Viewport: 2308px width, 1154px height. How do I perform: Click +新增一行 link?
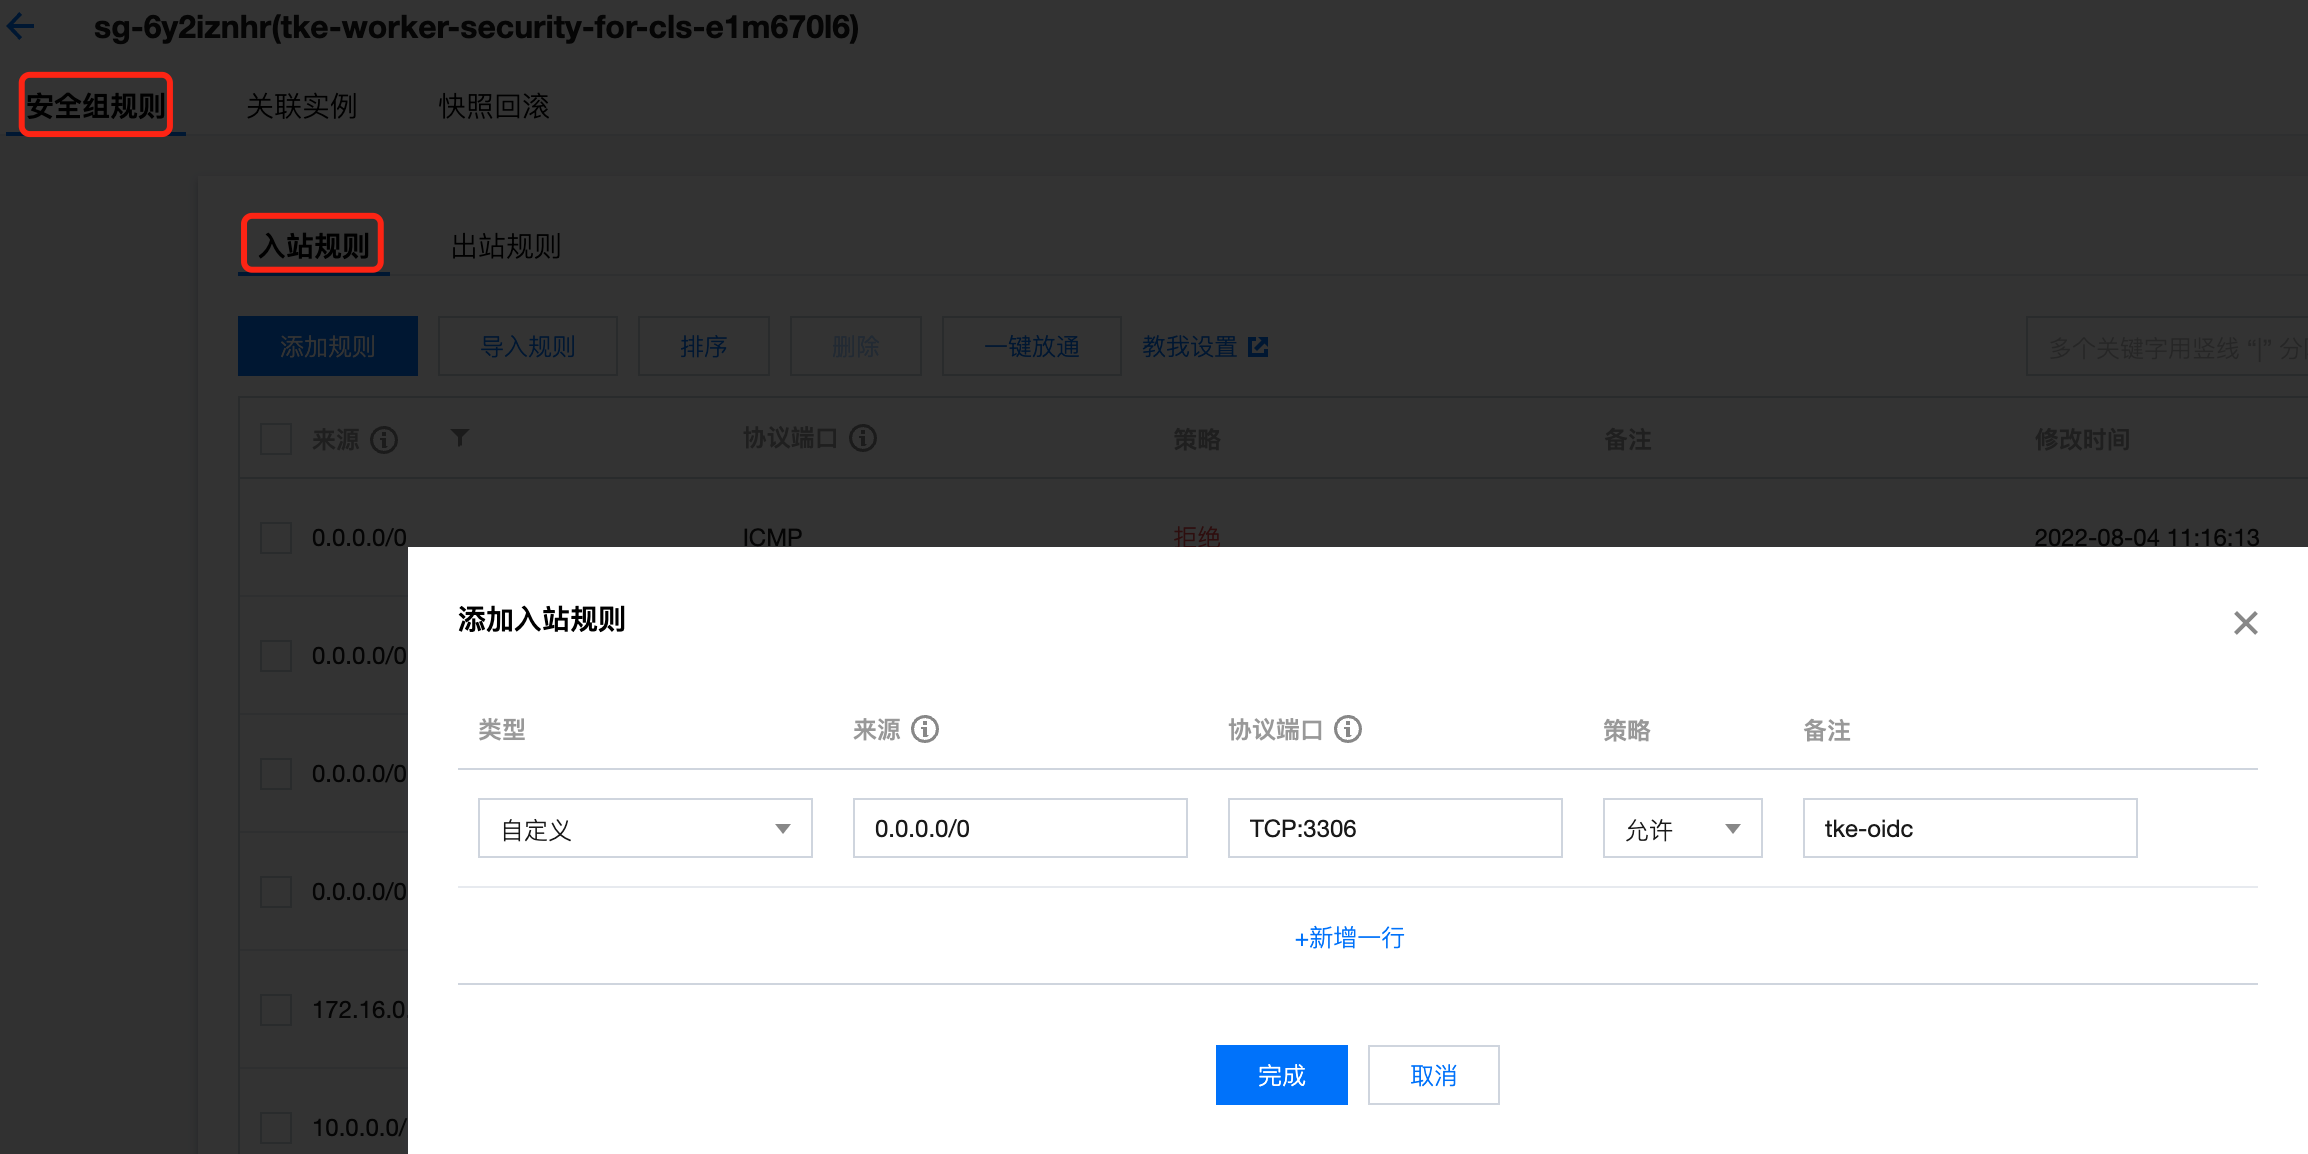[1349, 937]
